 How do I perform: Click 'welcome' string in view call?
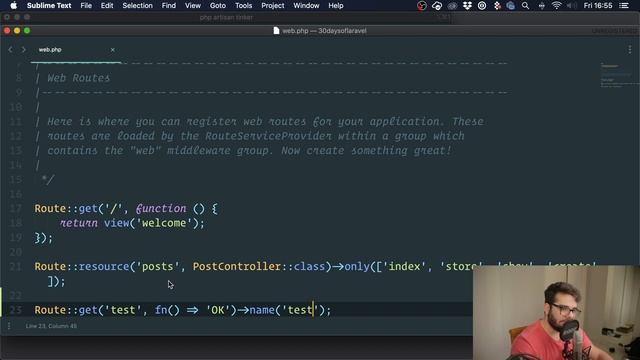[164, 223]
